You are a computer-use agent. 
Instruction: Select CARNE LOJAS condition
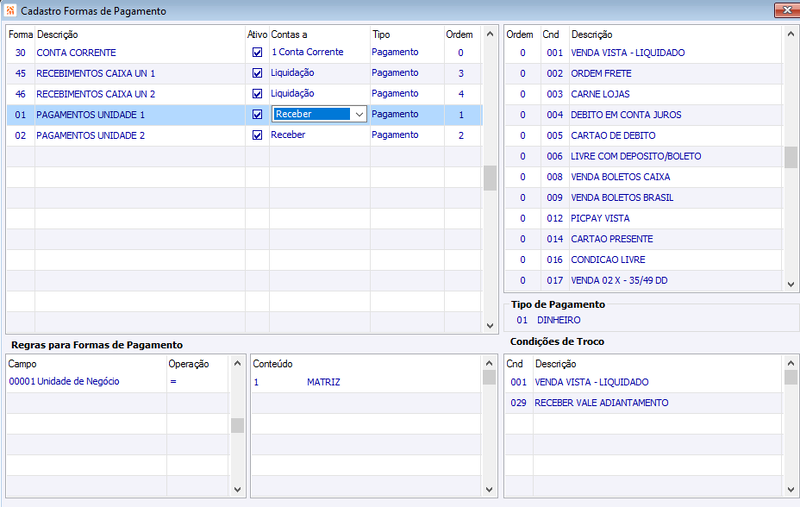pos(600,94)
